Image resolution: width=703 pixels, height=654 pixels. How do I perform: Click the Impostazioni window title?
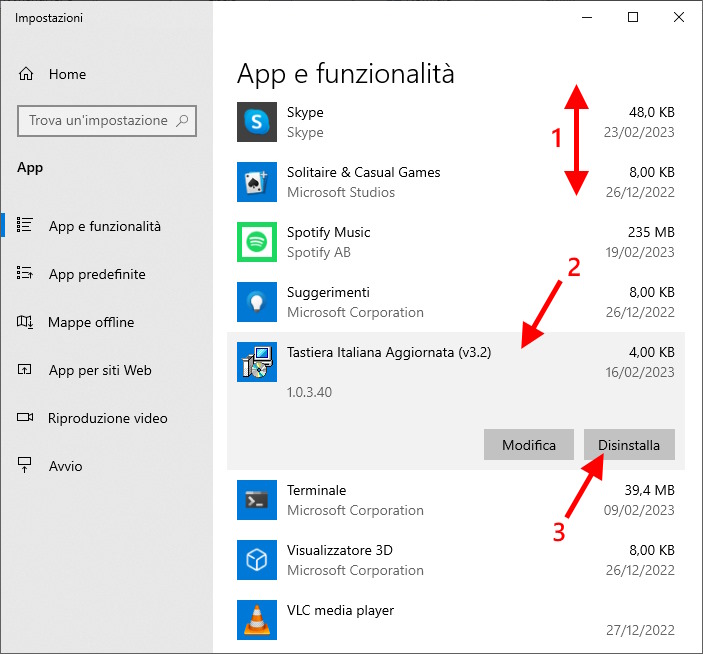pyautogui.click(x=49, y=18)
